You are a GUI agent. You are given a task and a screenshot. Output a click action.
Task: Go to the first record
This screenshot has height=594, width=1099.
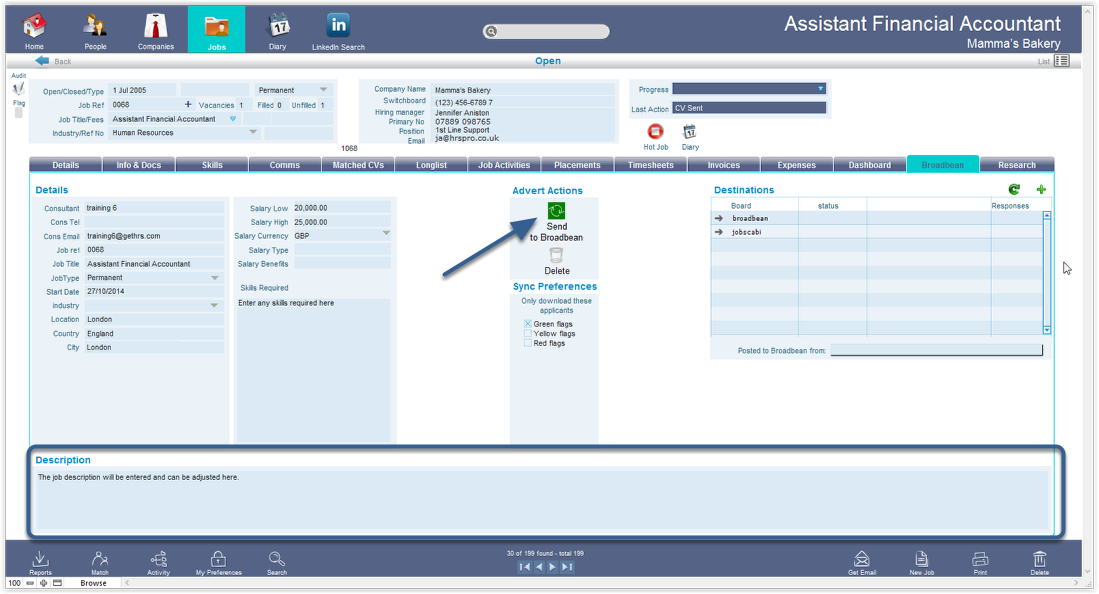point(524,567)
